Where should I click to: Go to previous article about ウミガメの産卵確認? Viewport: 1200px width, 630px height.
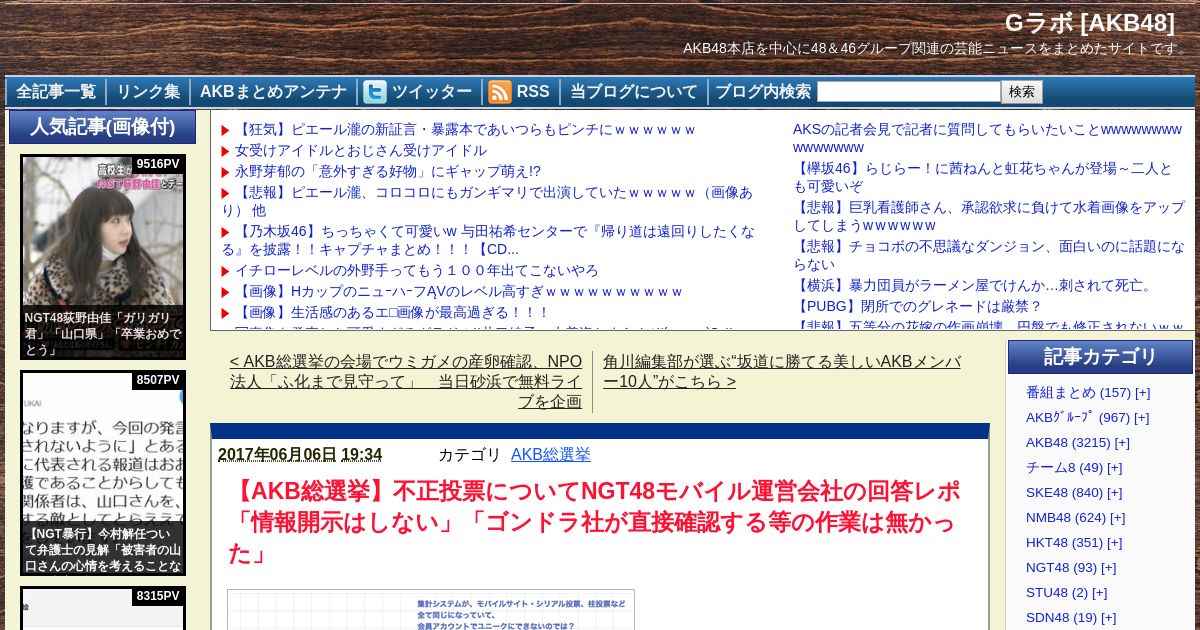pos(406,381)
